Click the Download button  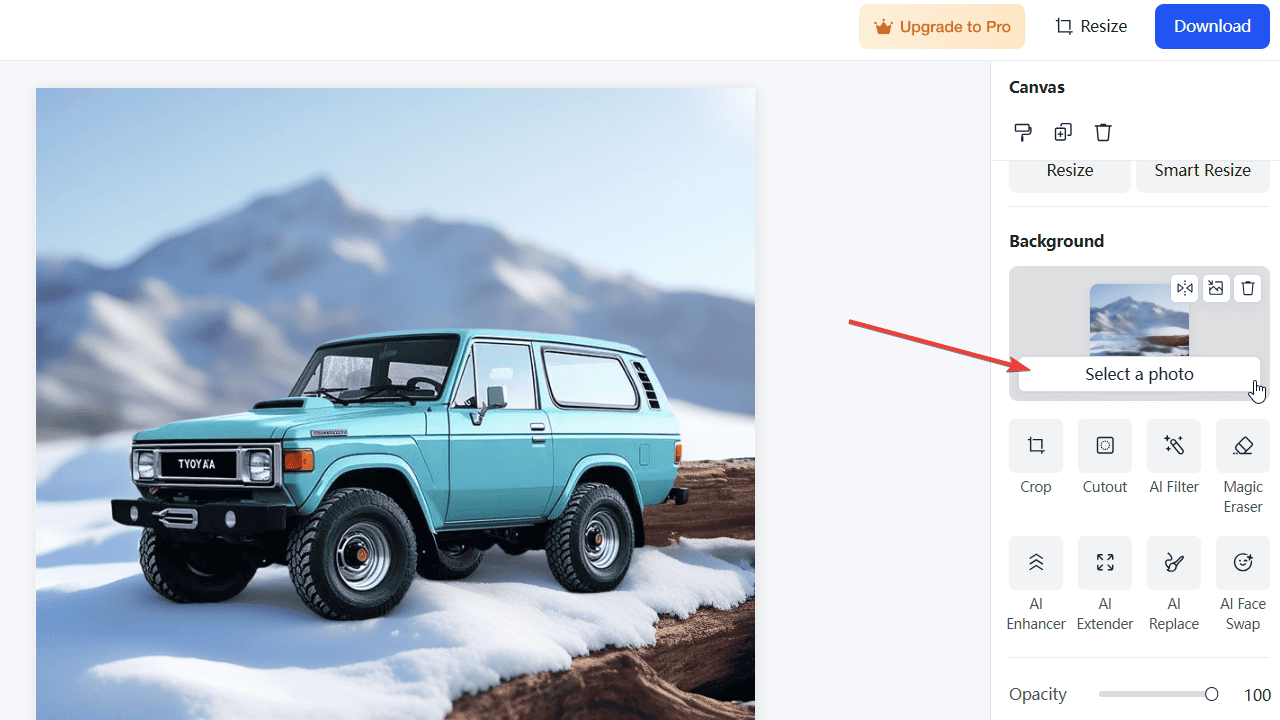(1212, 27)
